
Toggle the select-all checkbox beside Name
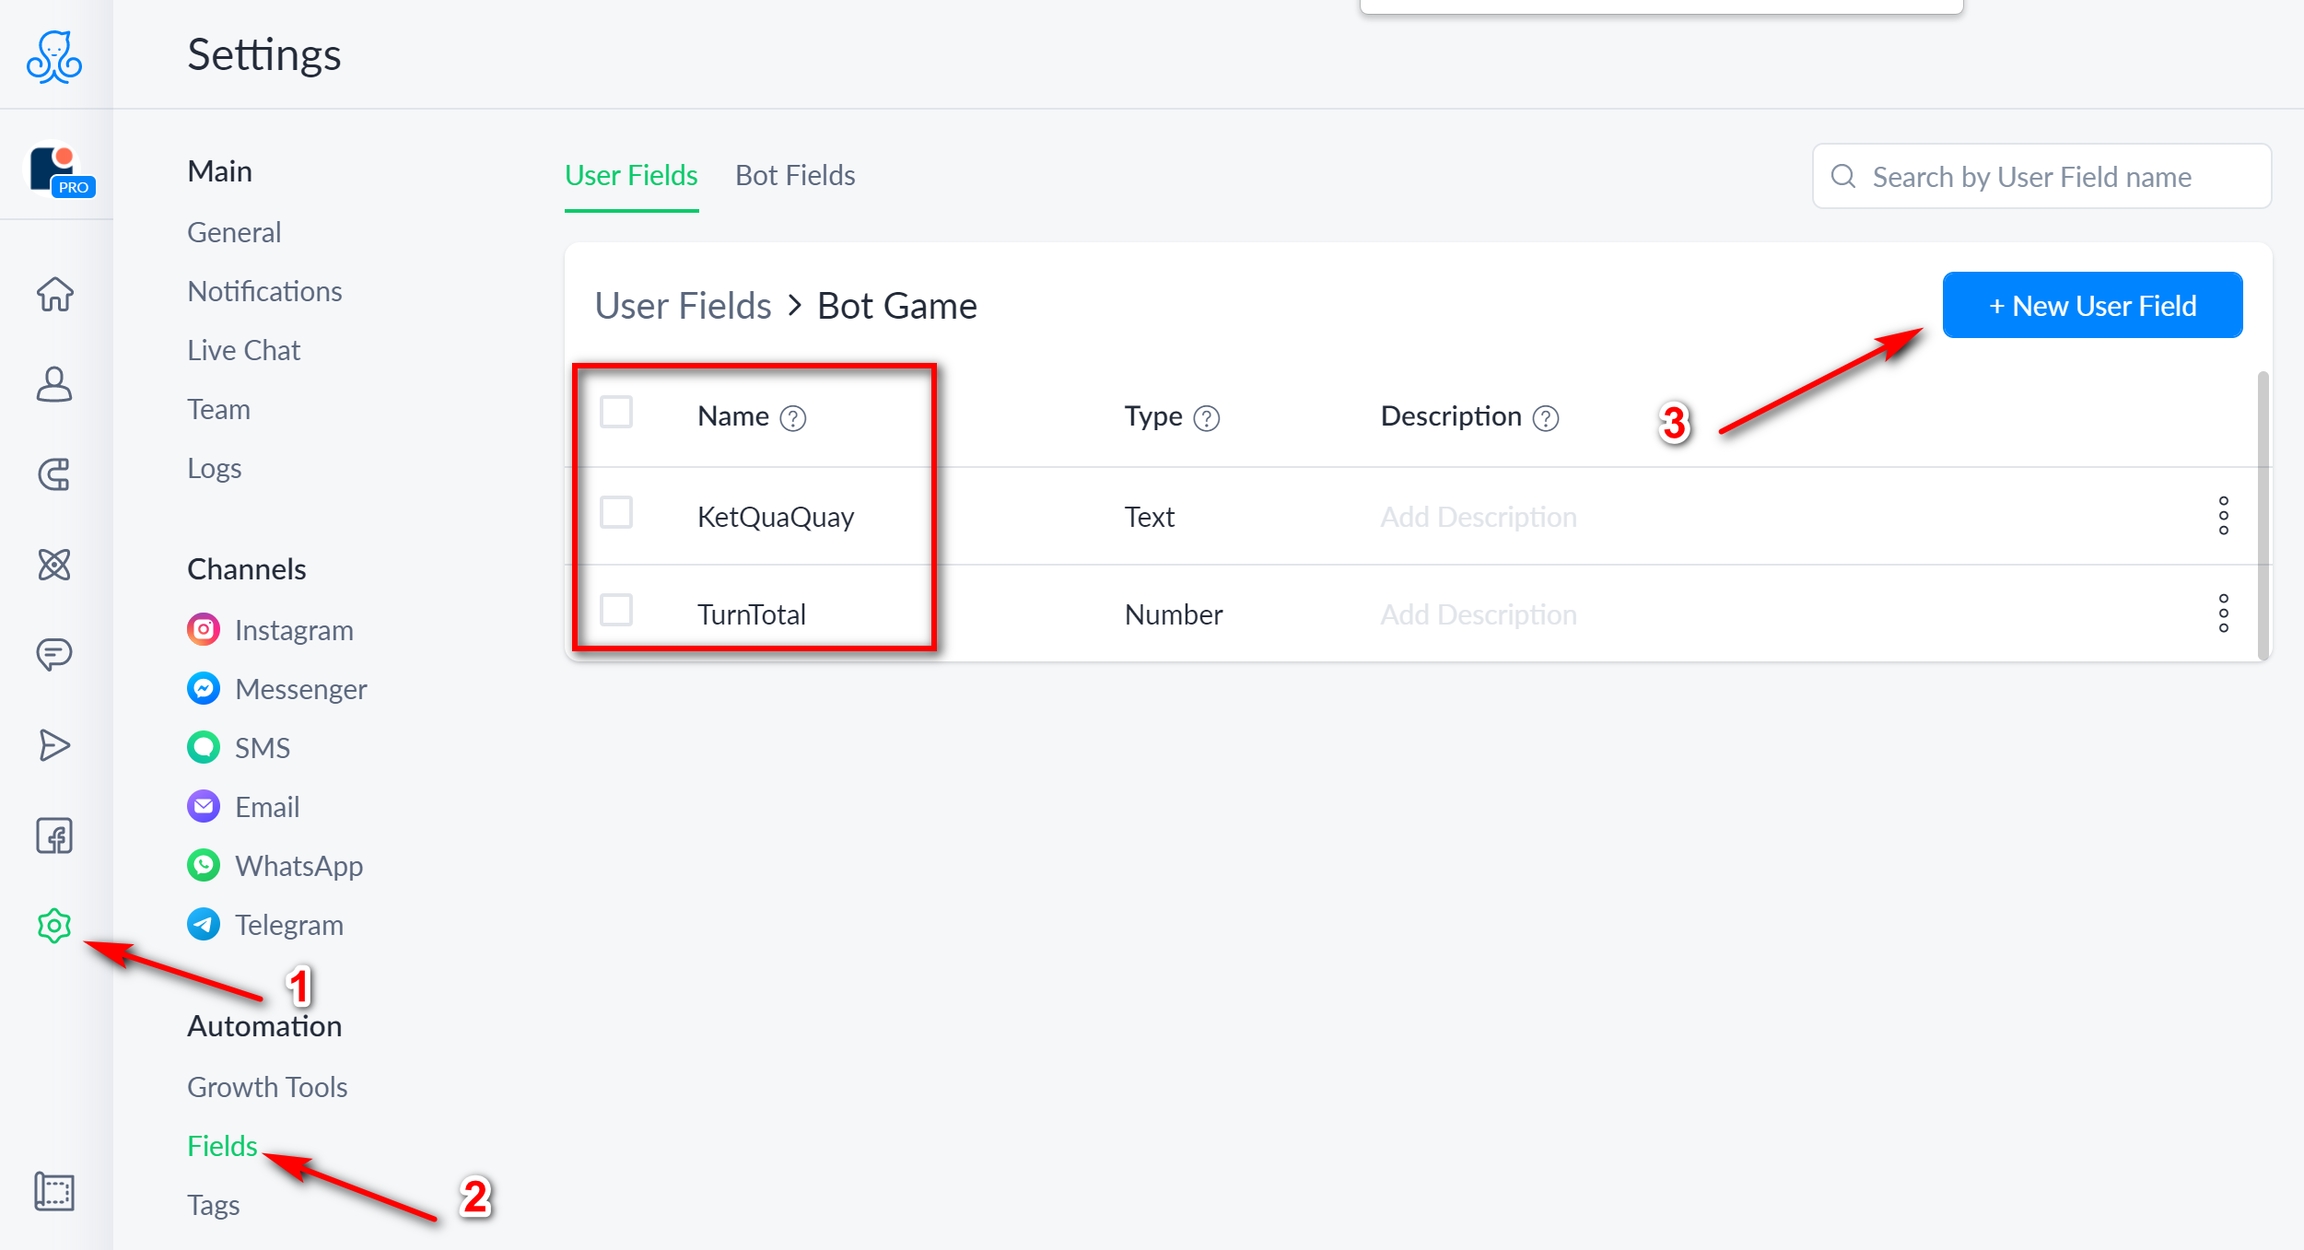tap(616, 412)
